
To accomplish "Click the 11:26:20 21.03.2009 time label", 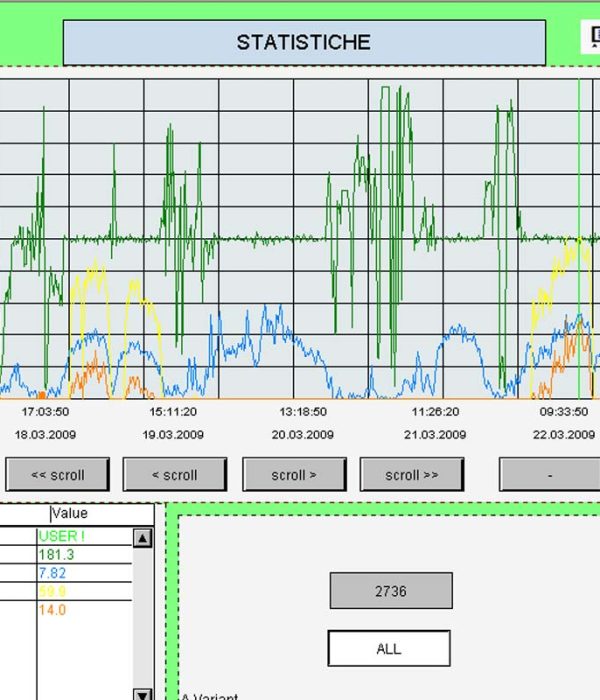I will (x=435, y=423).
